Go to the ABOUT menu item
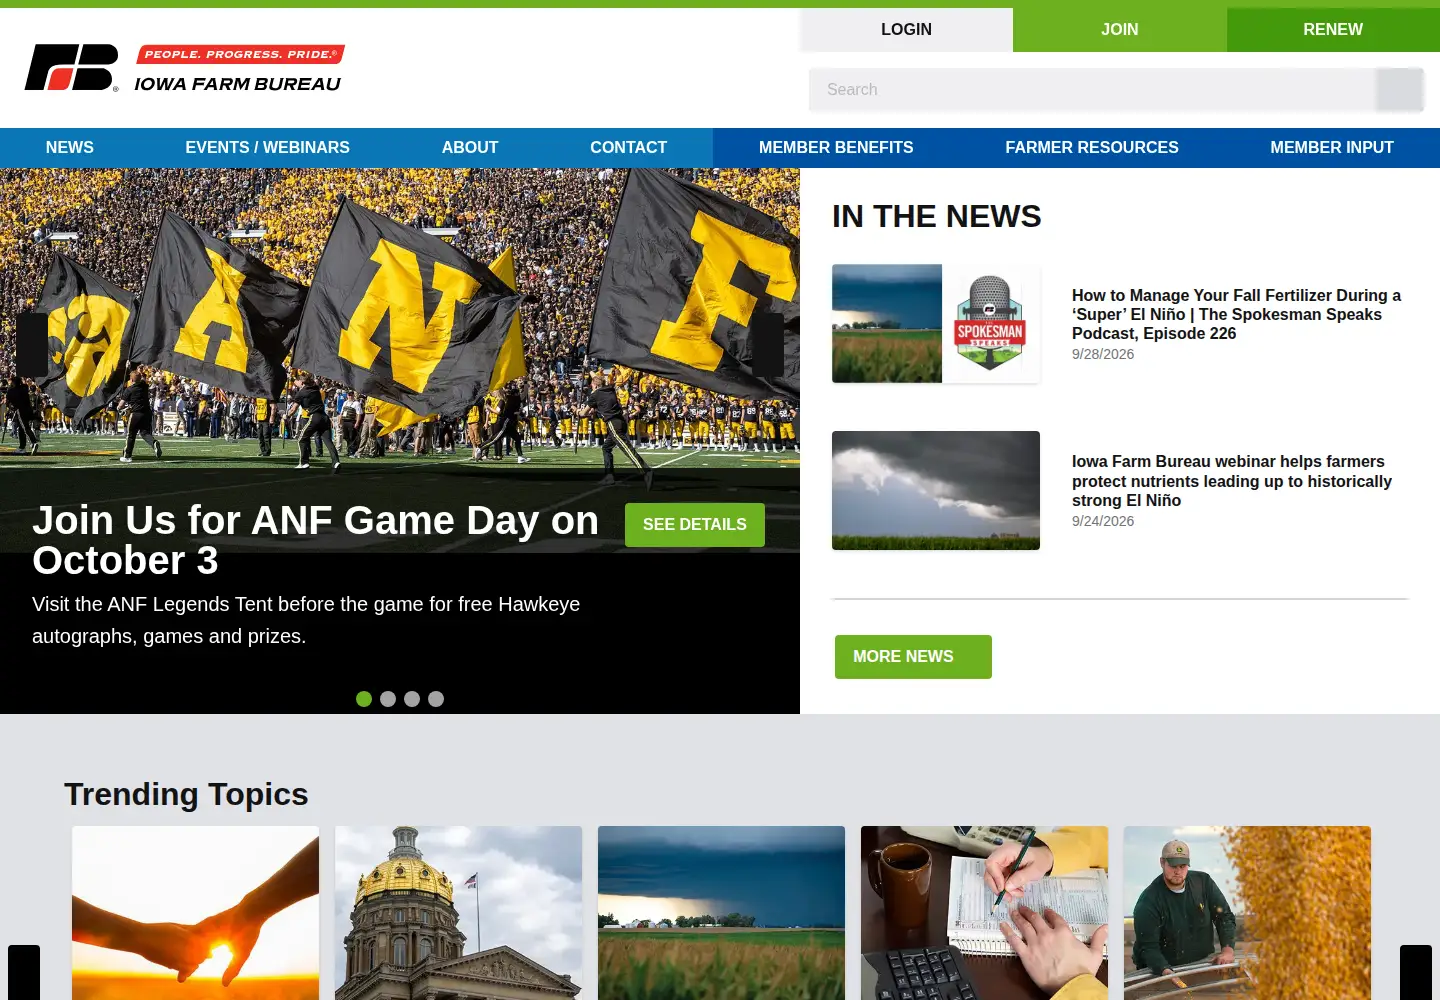Viewport: 1440px width, 1000px height. point(470,148)
